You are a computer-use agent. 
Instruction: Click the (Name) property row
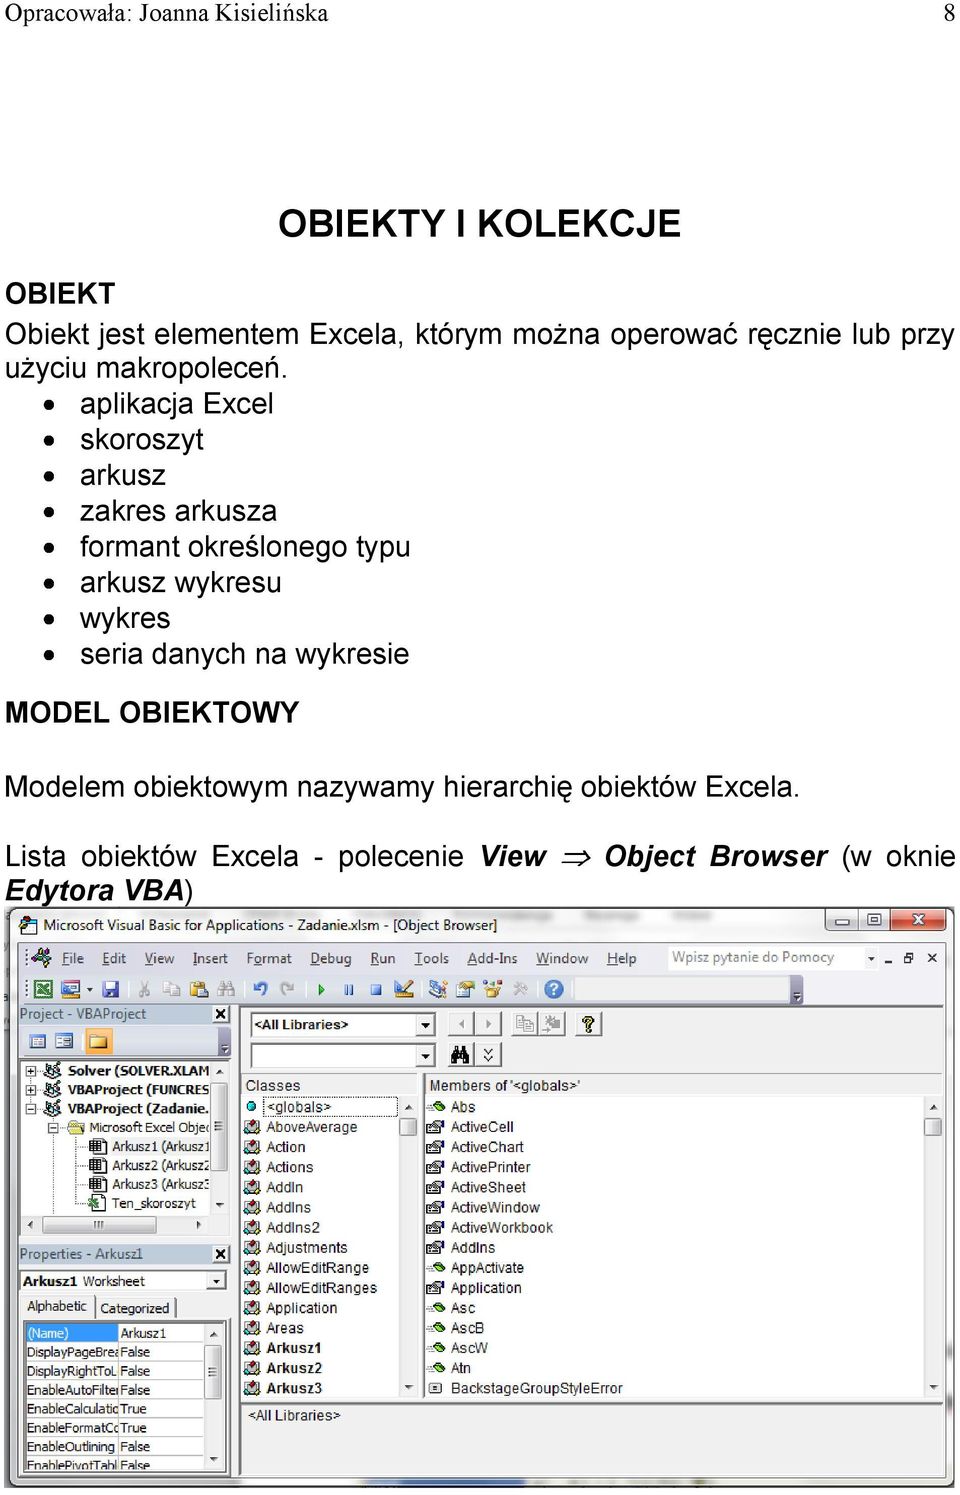click(113, 1333)
